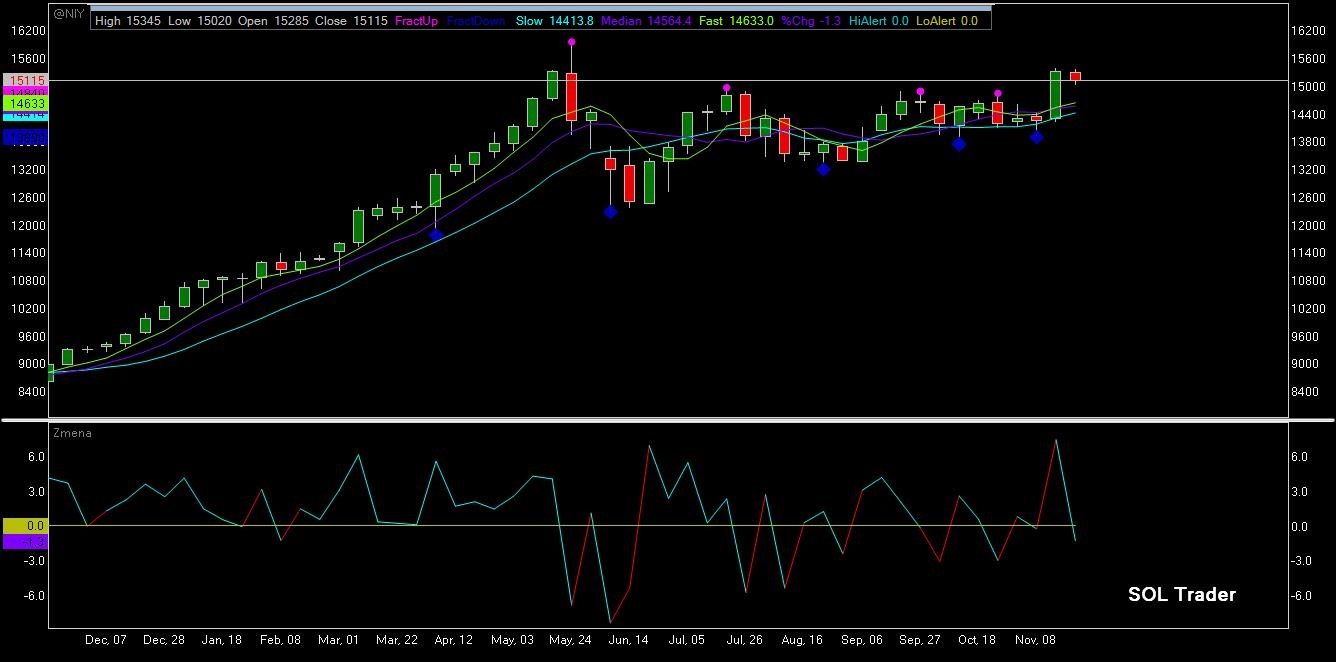
Task: Click the purple -1.3 tag in the Zmena panel
Action: click(24, 541)
